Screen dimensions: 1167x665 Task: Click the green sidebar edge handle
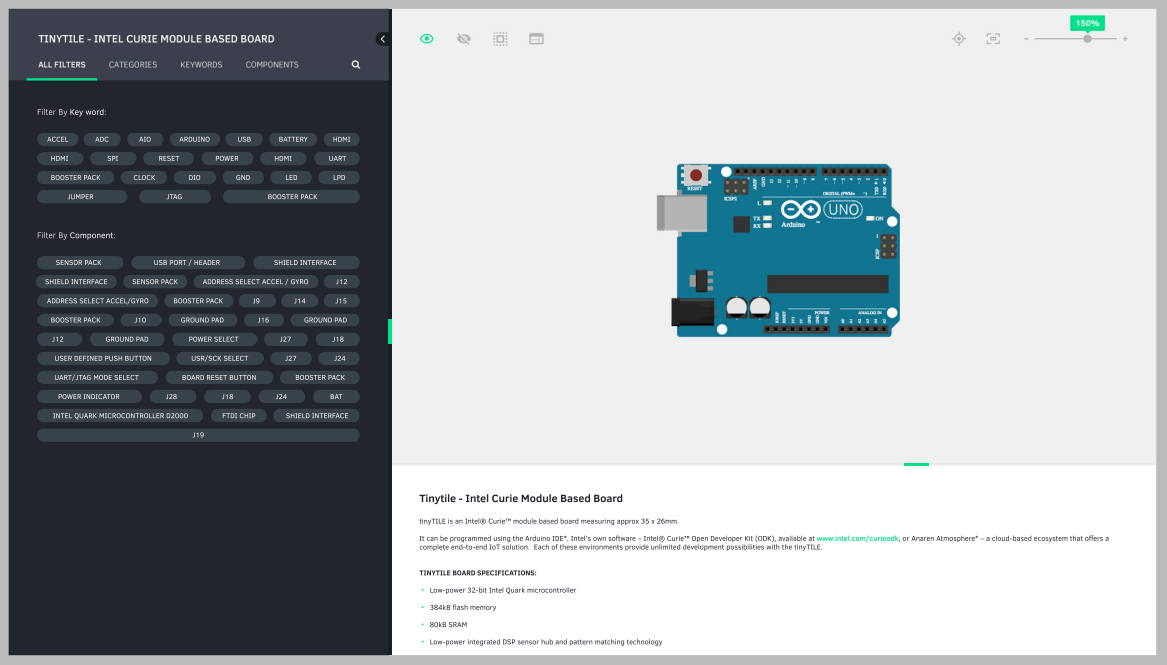390,332
